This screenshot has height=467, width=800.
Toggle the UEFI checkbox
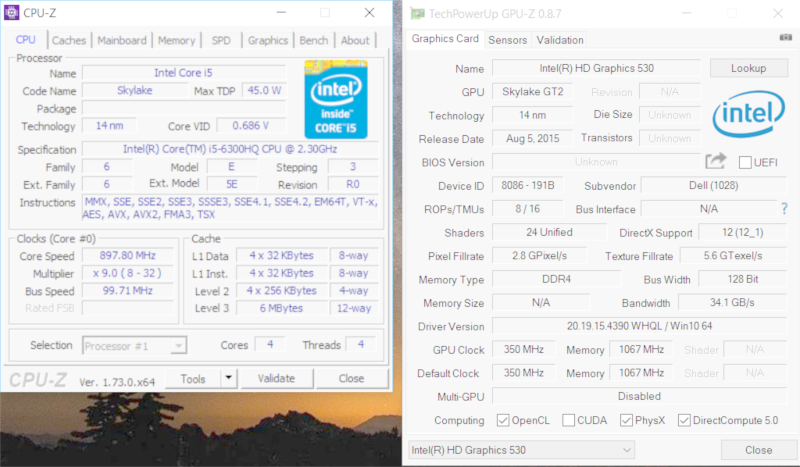[745, 162]
